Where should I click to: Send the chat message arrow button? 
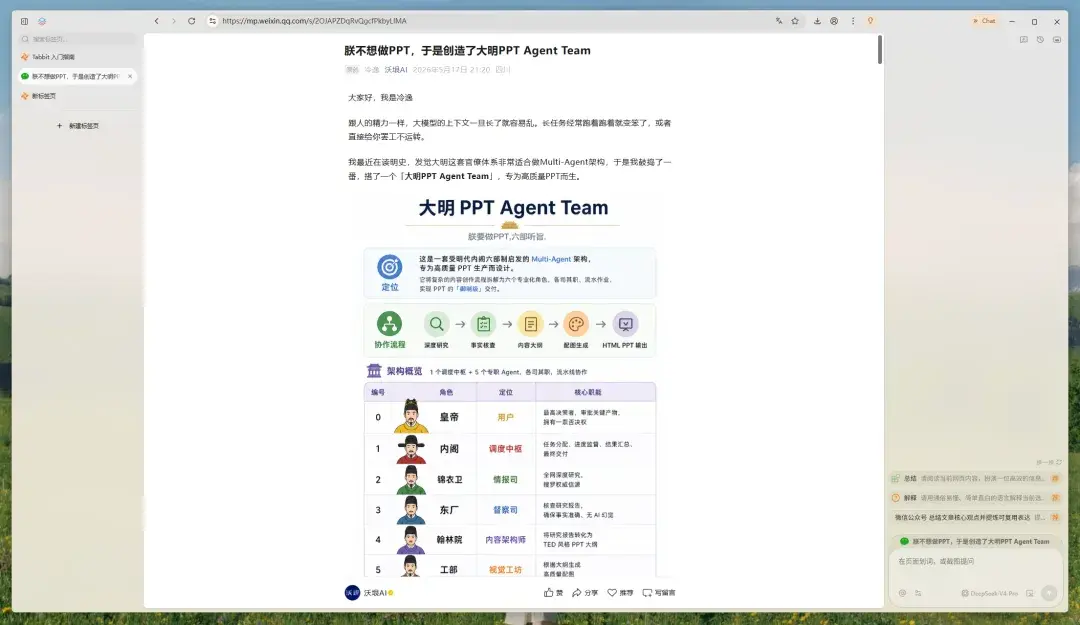1049,593
